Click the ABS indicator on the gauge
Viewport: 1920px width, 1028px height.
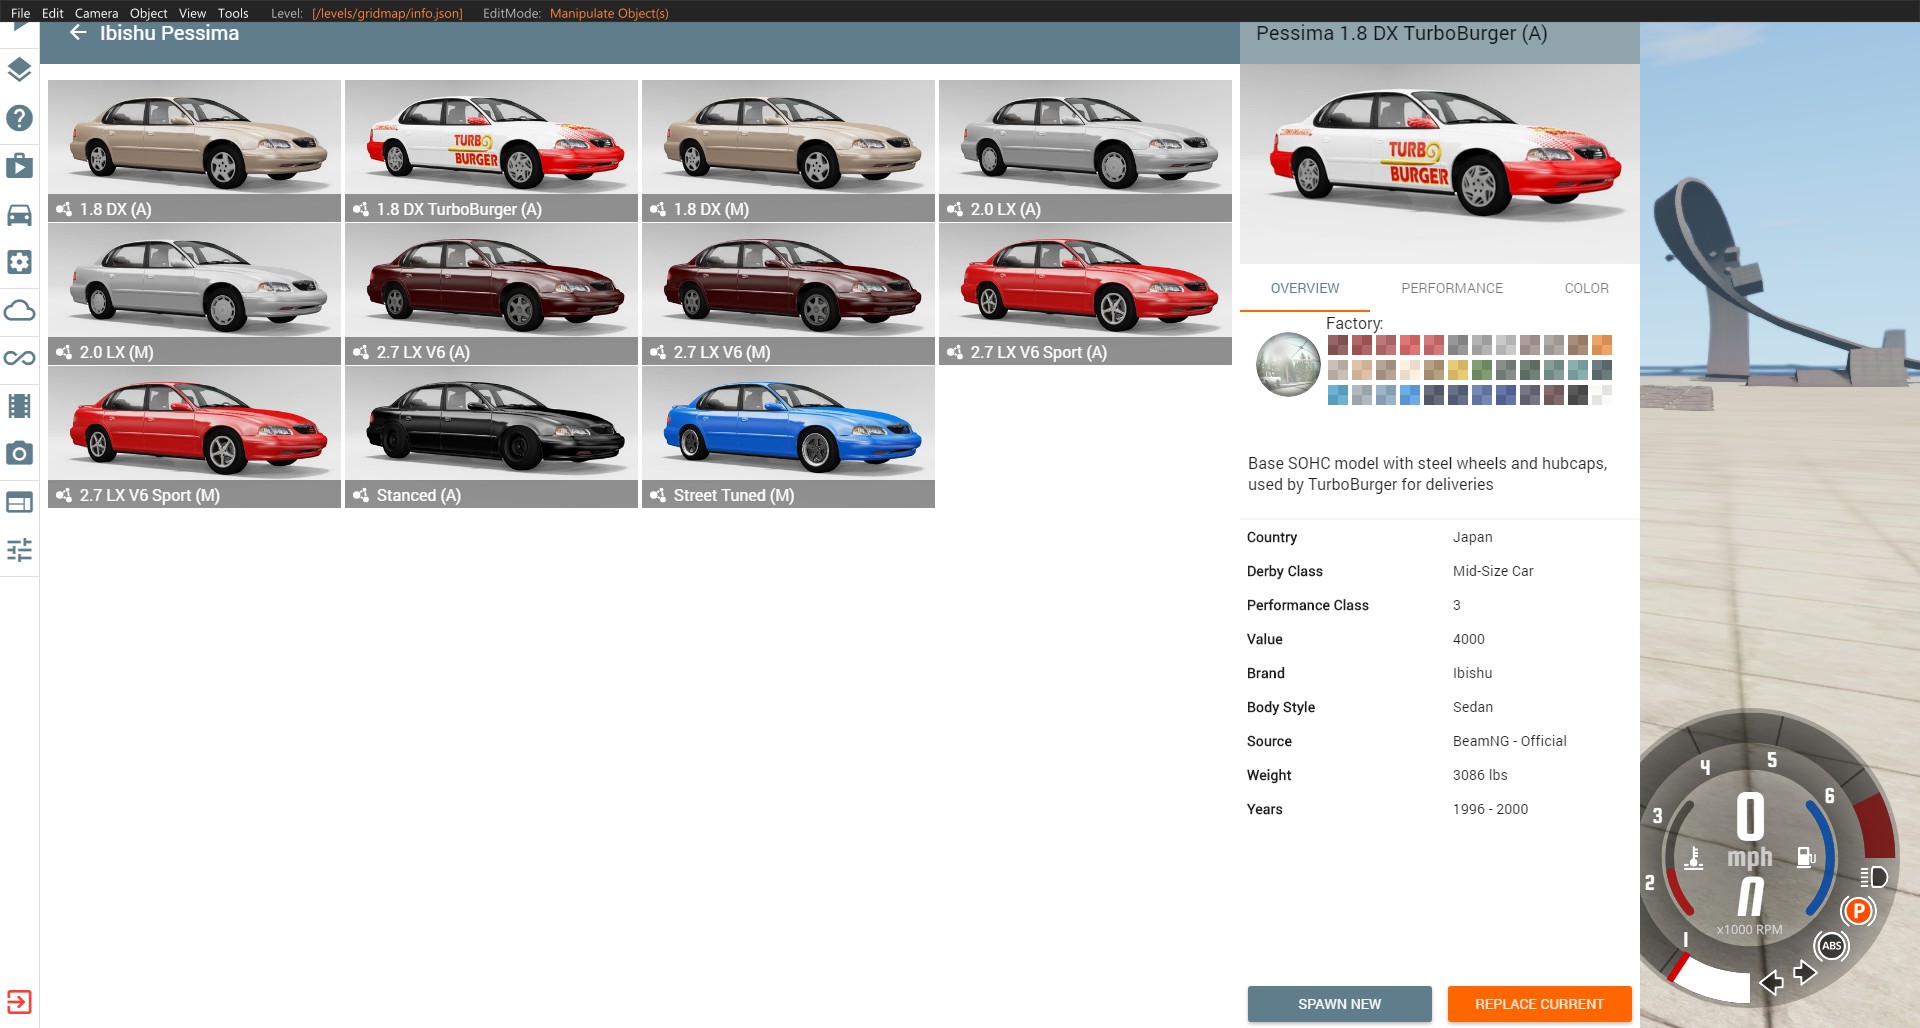coord(1831,946)
